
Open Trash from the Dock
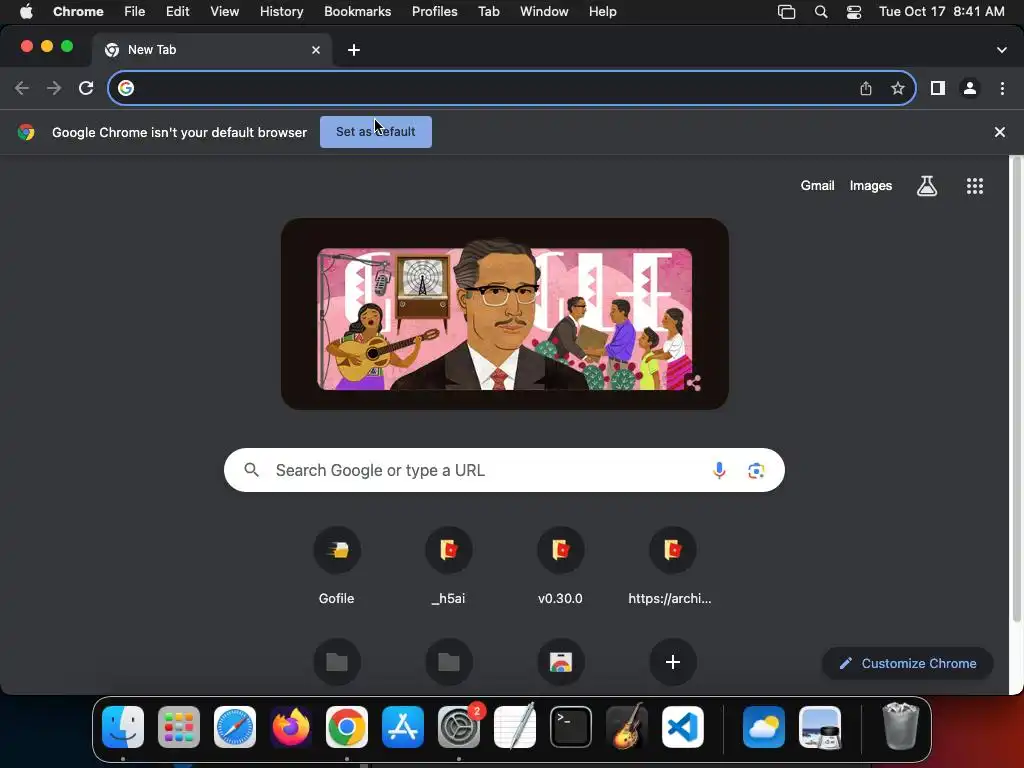pyautogui.click(x=901, y=726)
